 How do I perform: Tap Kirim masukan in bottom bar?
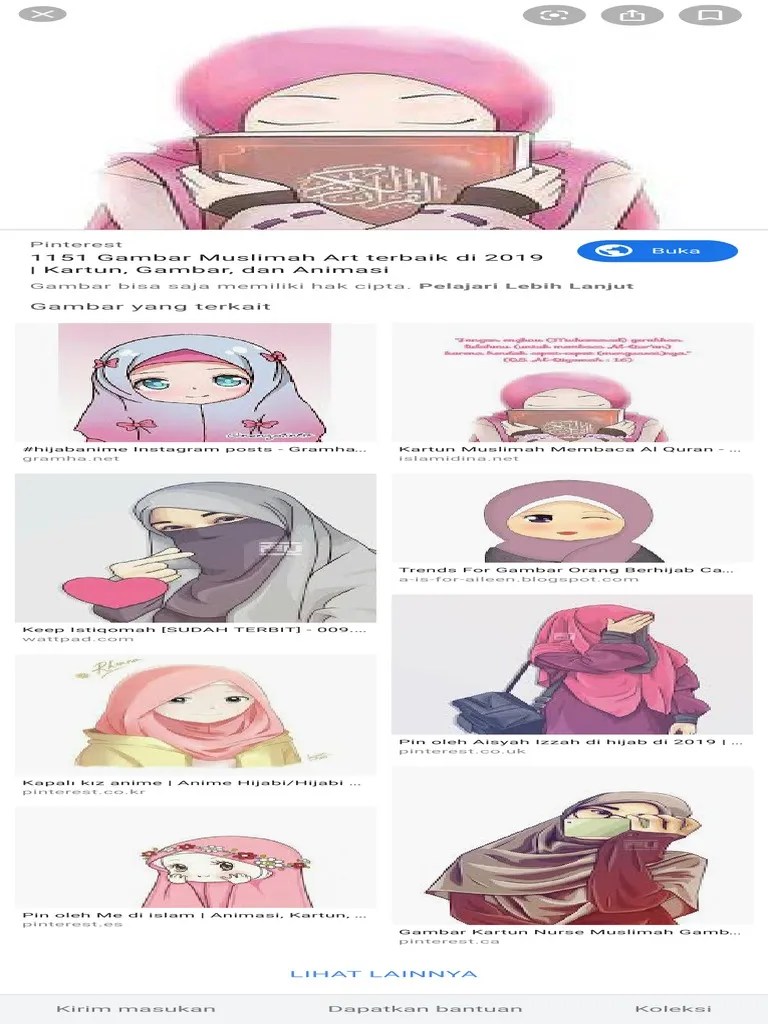[136, 1009]
